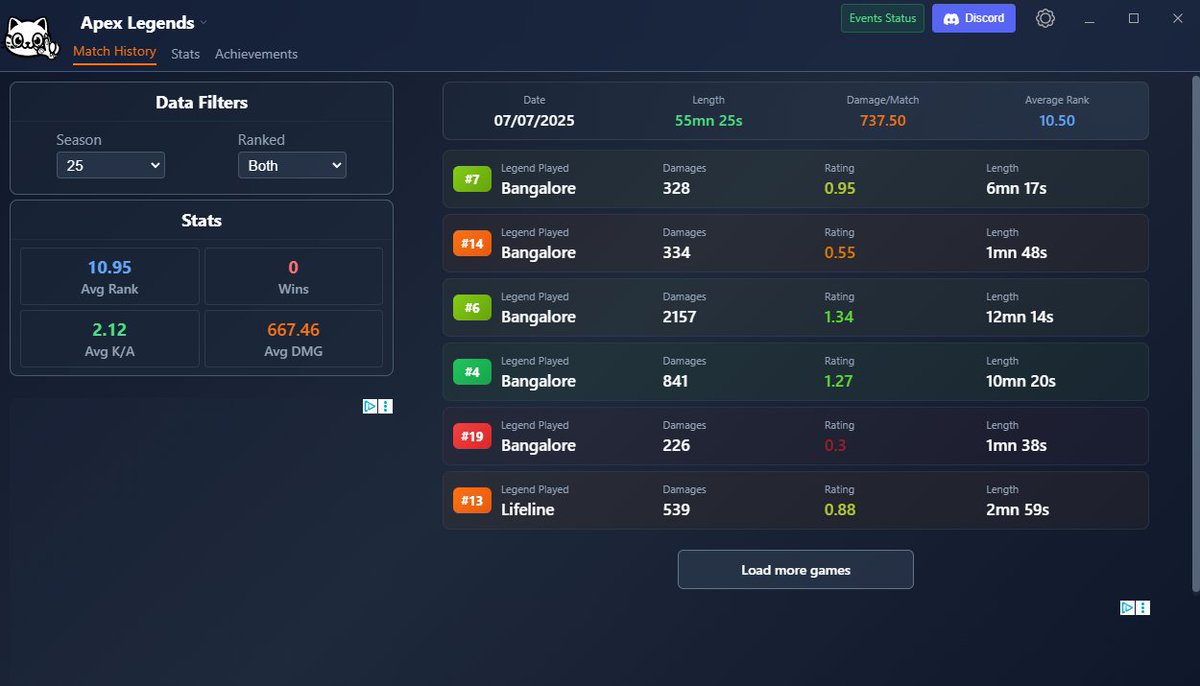1200x686 pixels.
Task: Switch to the Match History tab
Action: [115, 52]
